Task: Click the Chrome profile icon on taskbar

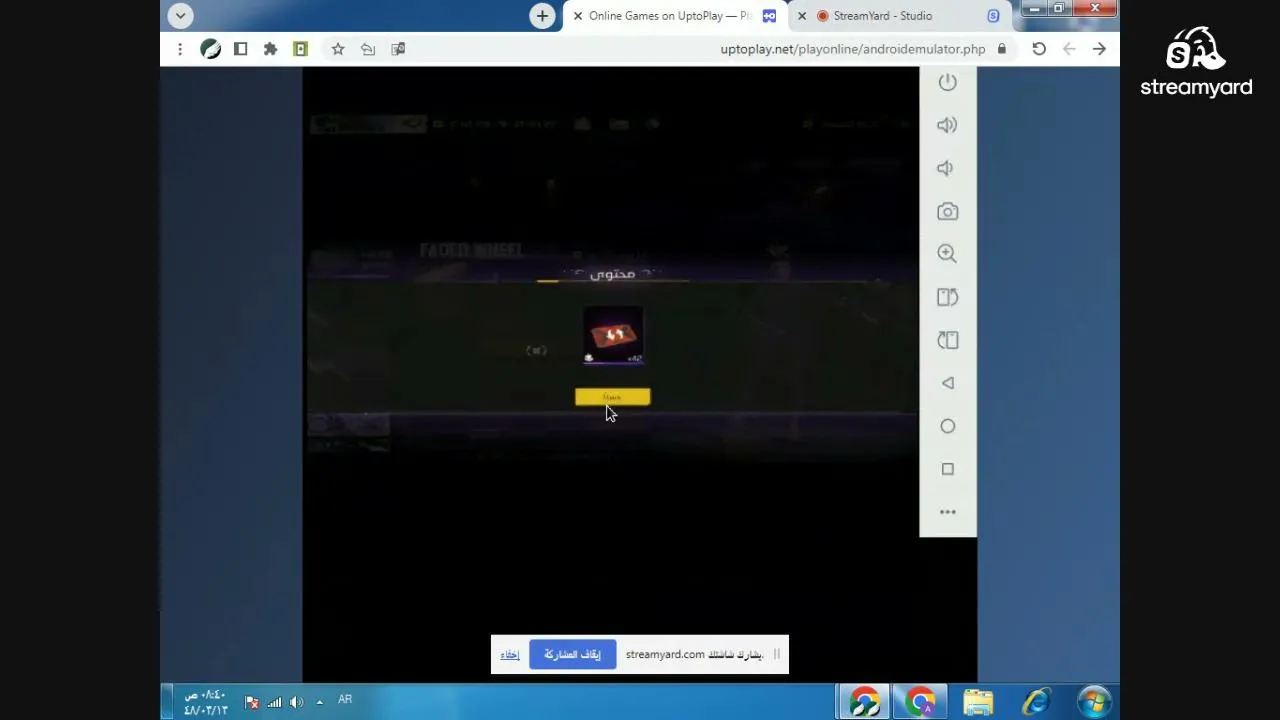Action: (921, 701)
